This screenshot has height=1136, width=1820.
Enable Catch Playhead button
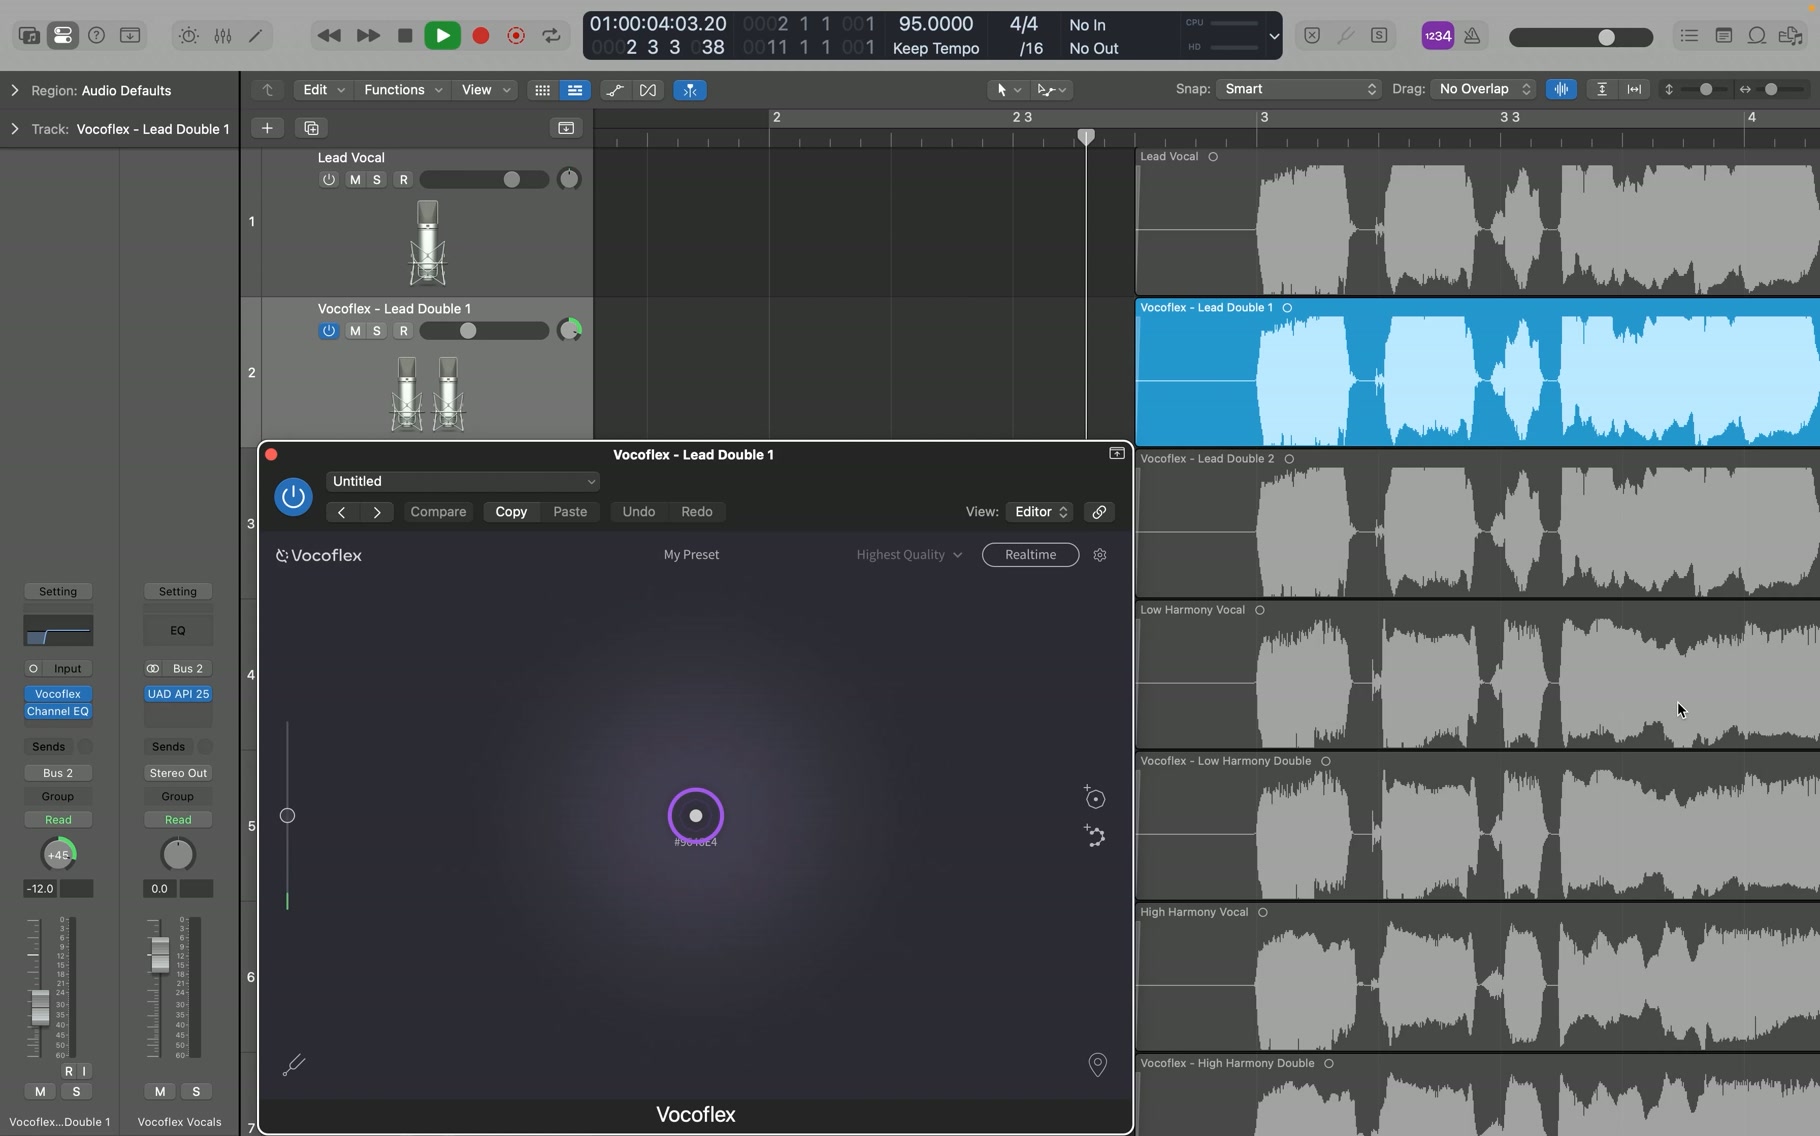[690, 90]
